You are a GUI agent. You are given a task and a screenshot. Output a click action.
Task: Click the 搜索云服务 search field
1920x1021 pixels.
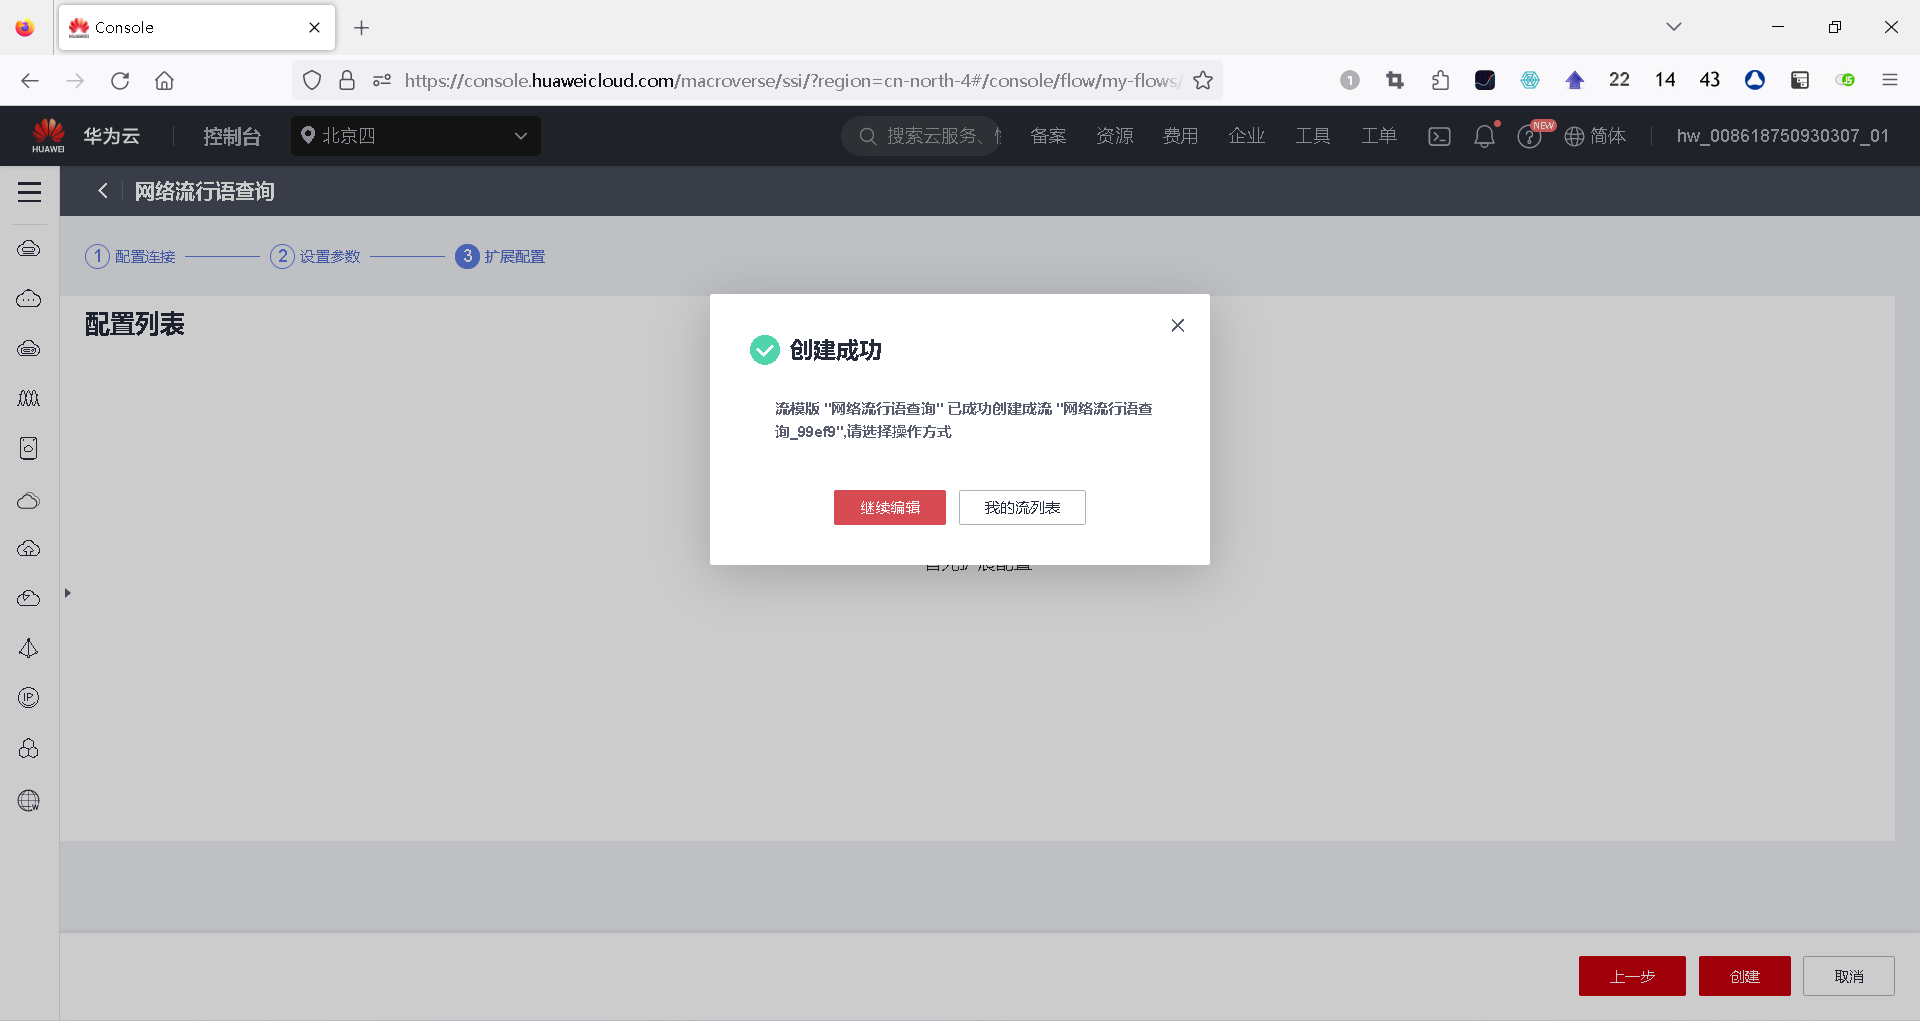tap(920, 136)
